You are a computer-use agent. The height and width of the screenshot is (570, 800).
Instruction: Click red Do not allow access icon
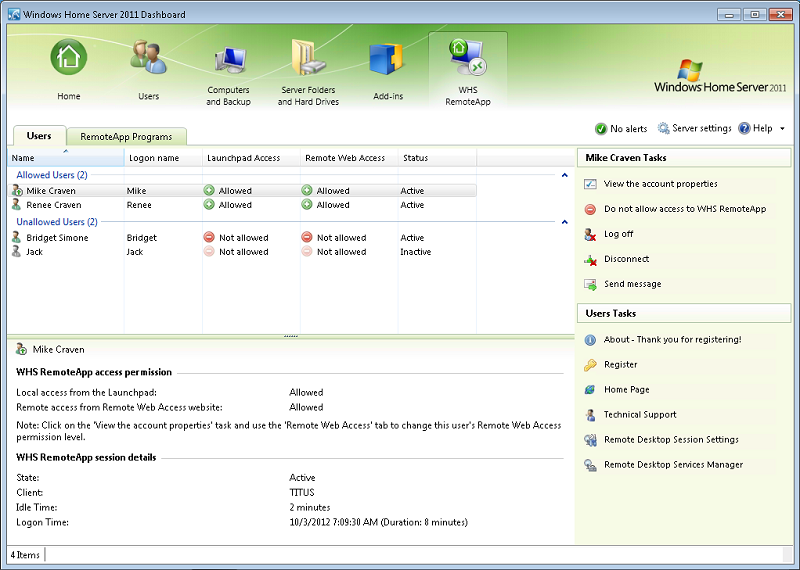coord(590,209)
